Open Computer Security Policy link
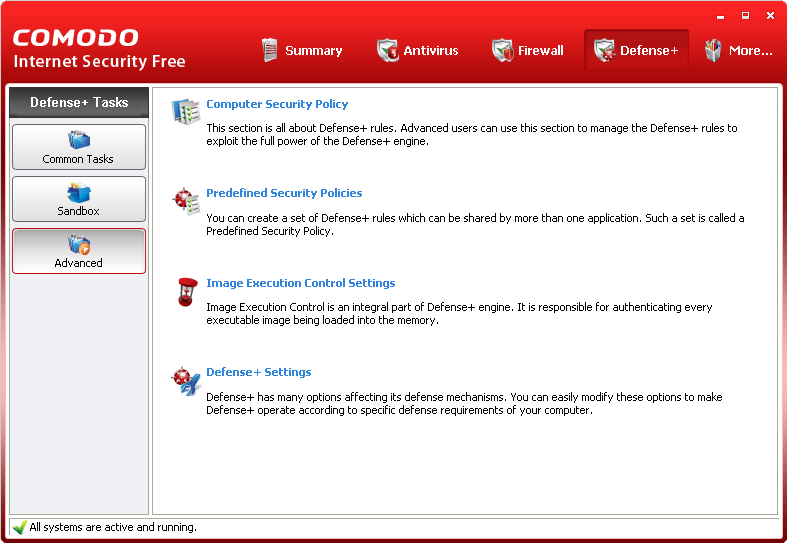The width and height of the screenshot is (787, 543). tap(277, 104)
